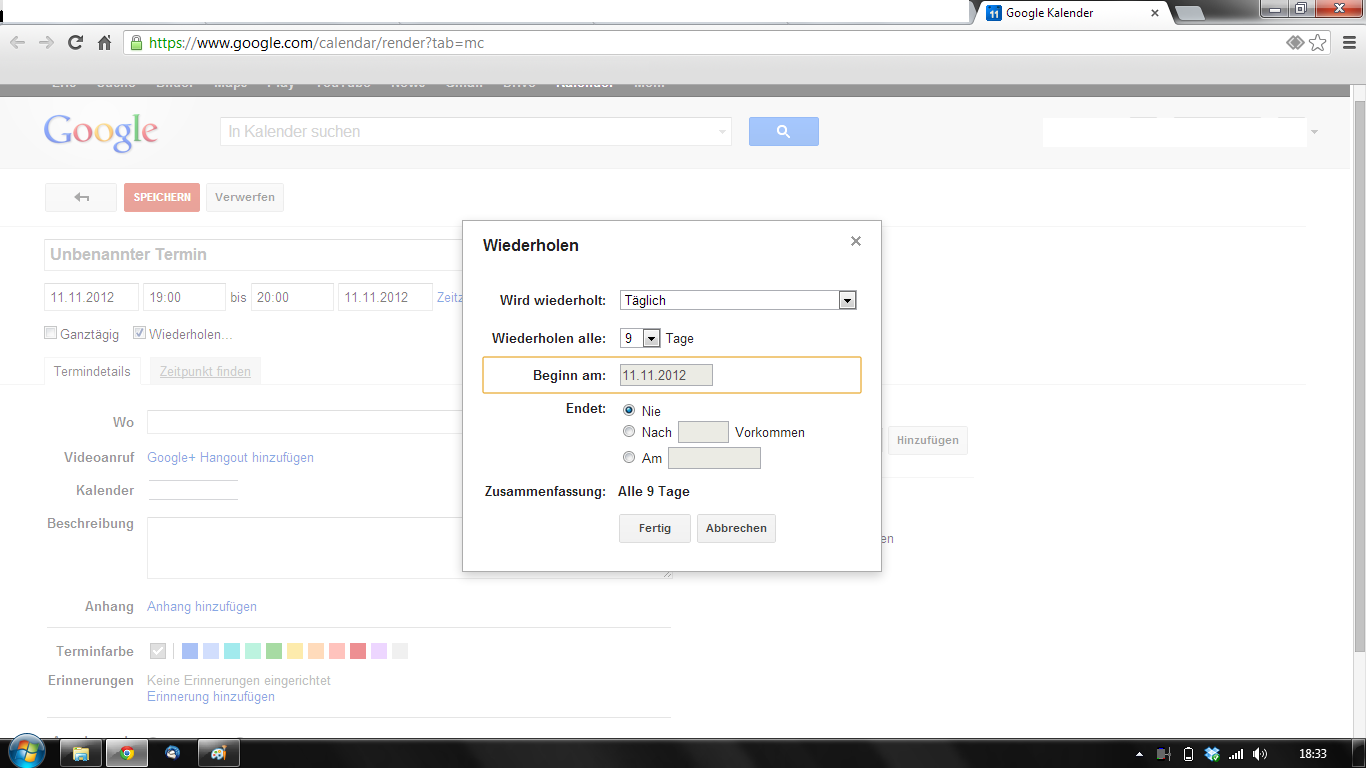This screenshot has height=768, width=1366.
Task: Click the Wo location input field
Action: click(305, 422)
